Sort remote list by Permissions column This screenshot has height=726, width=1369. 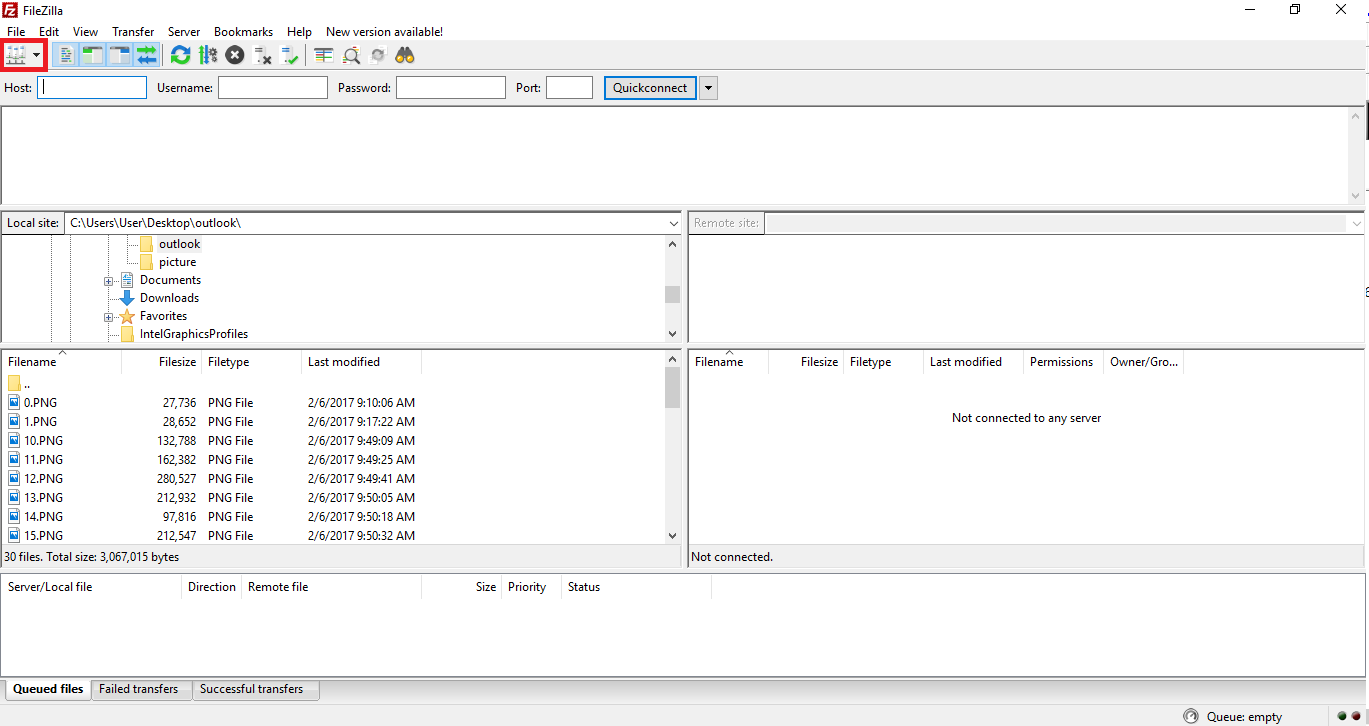1064,362
